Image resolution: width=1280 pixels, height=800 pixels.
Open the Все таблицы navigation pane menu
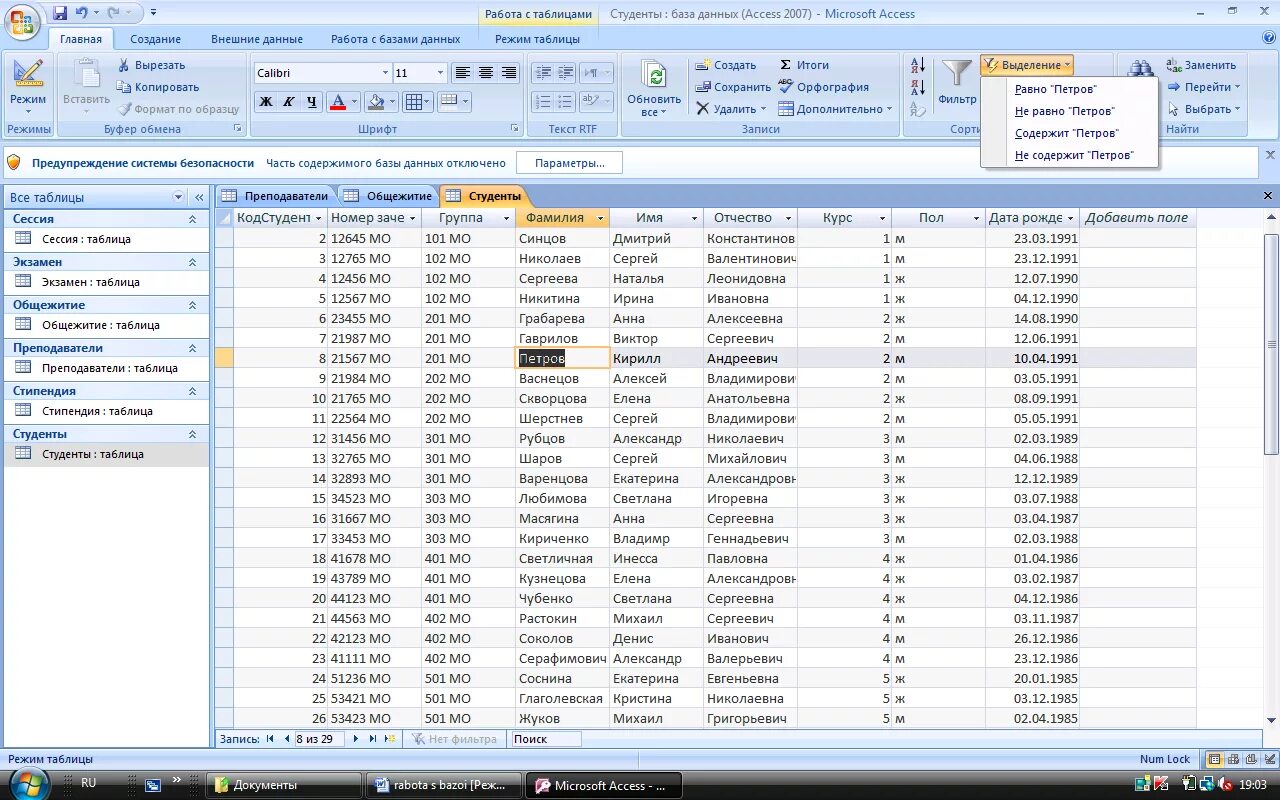pos(179,197)
